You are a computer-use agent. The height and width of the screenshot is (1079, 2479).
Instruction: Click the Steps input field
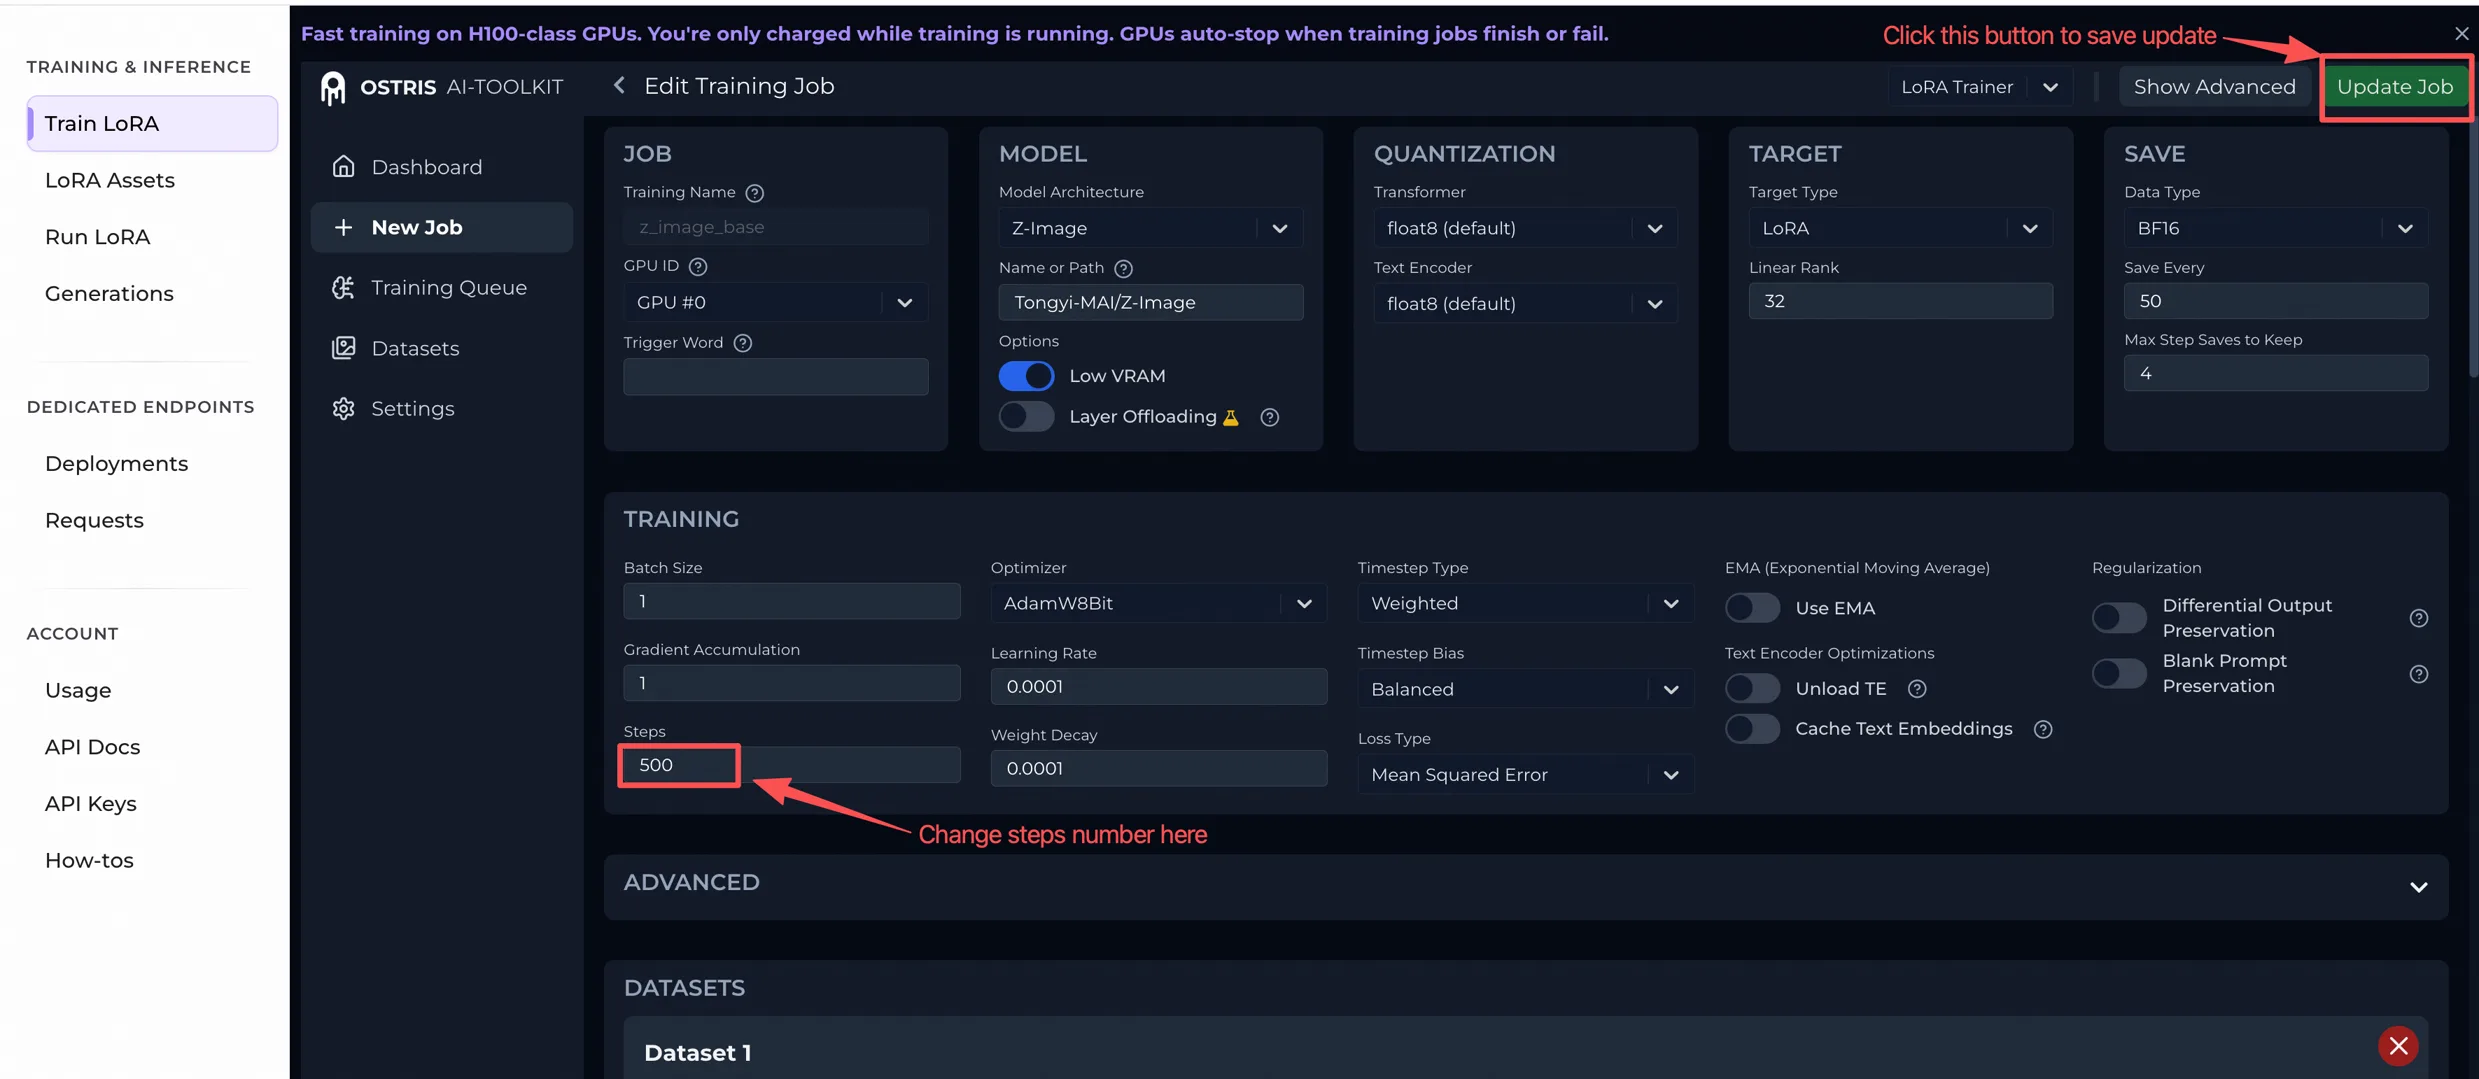coord(790,765)
